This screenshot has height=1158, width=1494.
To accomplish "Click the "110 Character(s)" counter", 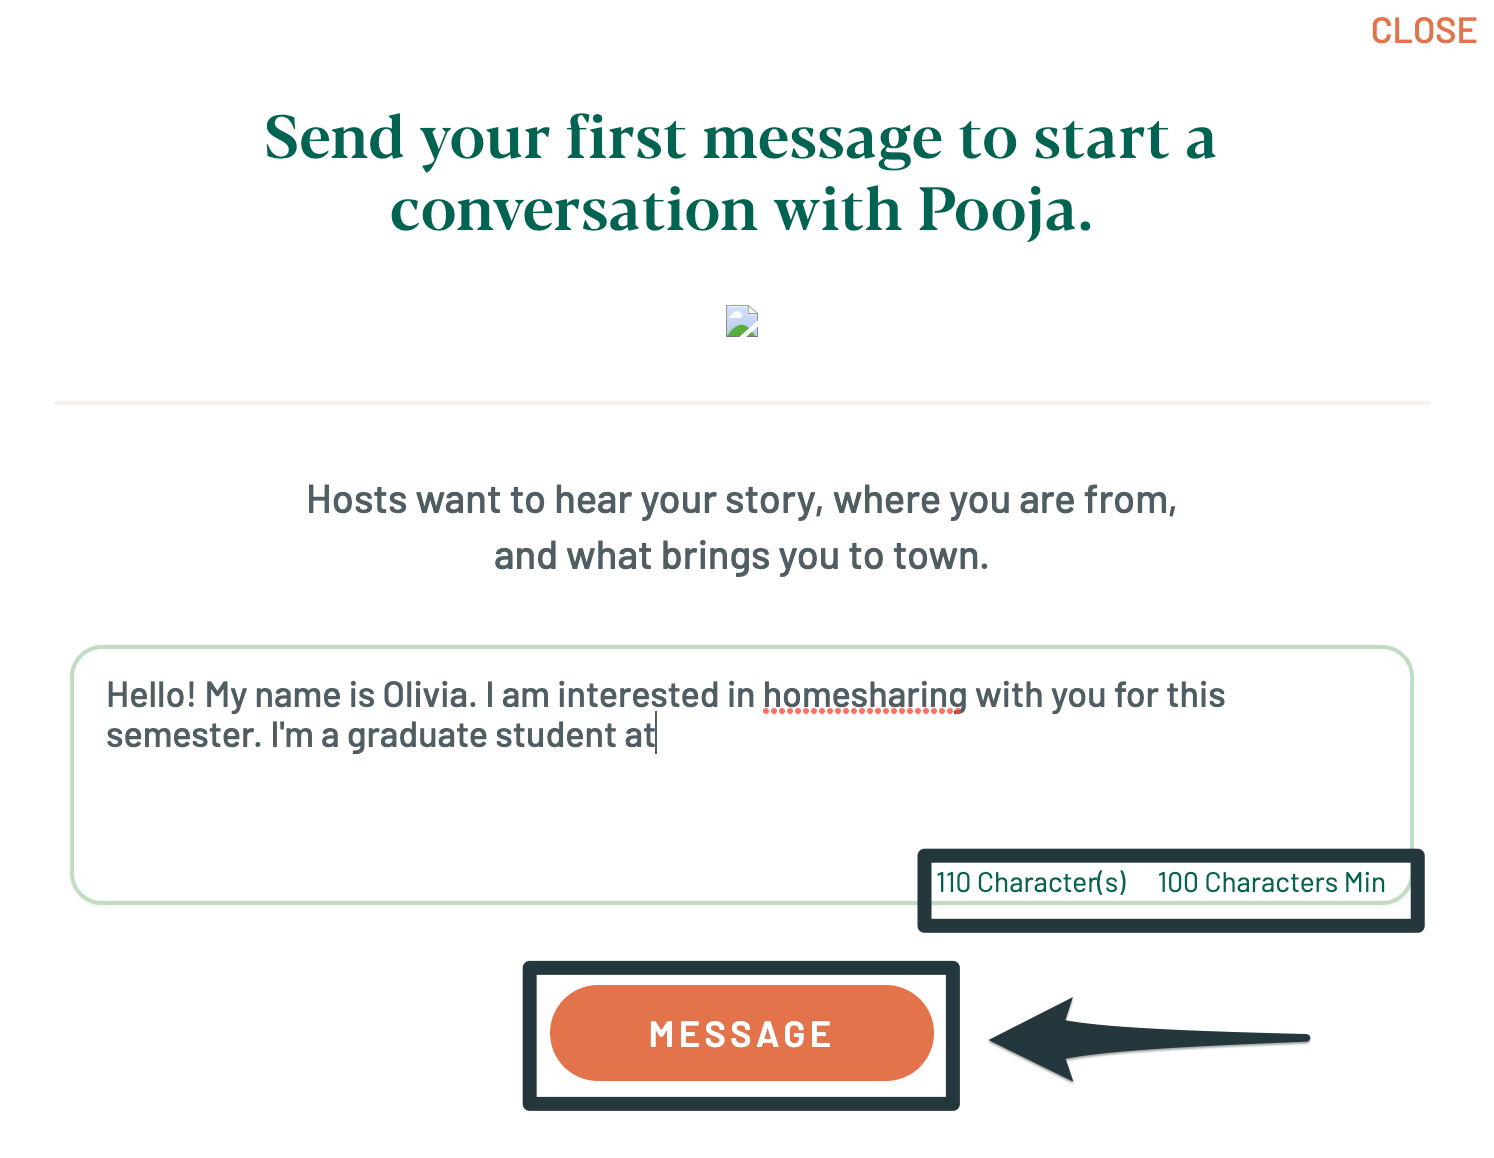I will pyautogui.click(x=1031, y=883).
